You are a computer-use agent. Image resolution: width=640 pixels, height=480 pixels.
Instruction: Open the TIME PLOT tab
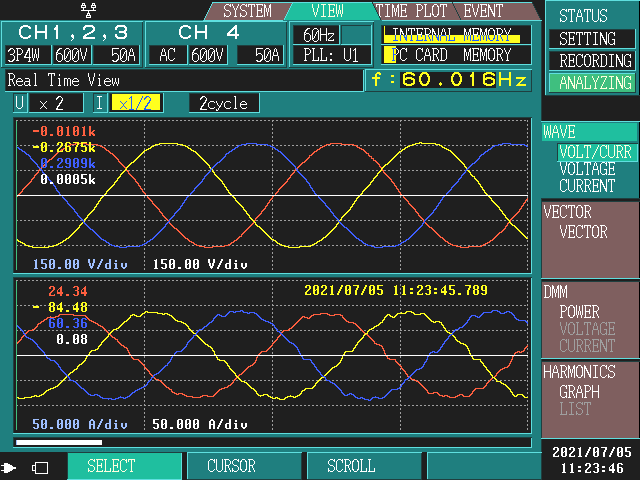(x=411, y=11)
